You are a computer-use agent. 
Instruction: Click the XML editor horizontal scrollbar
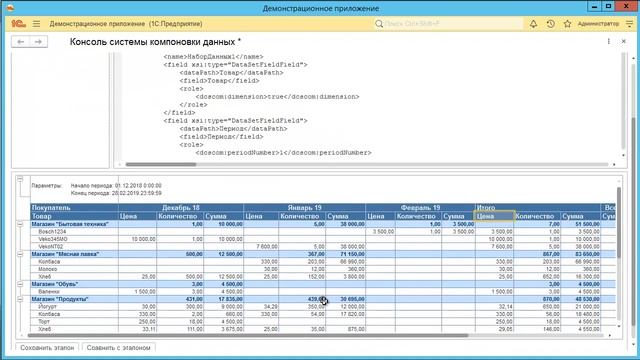pyautogui.click(x=161, y=164)
